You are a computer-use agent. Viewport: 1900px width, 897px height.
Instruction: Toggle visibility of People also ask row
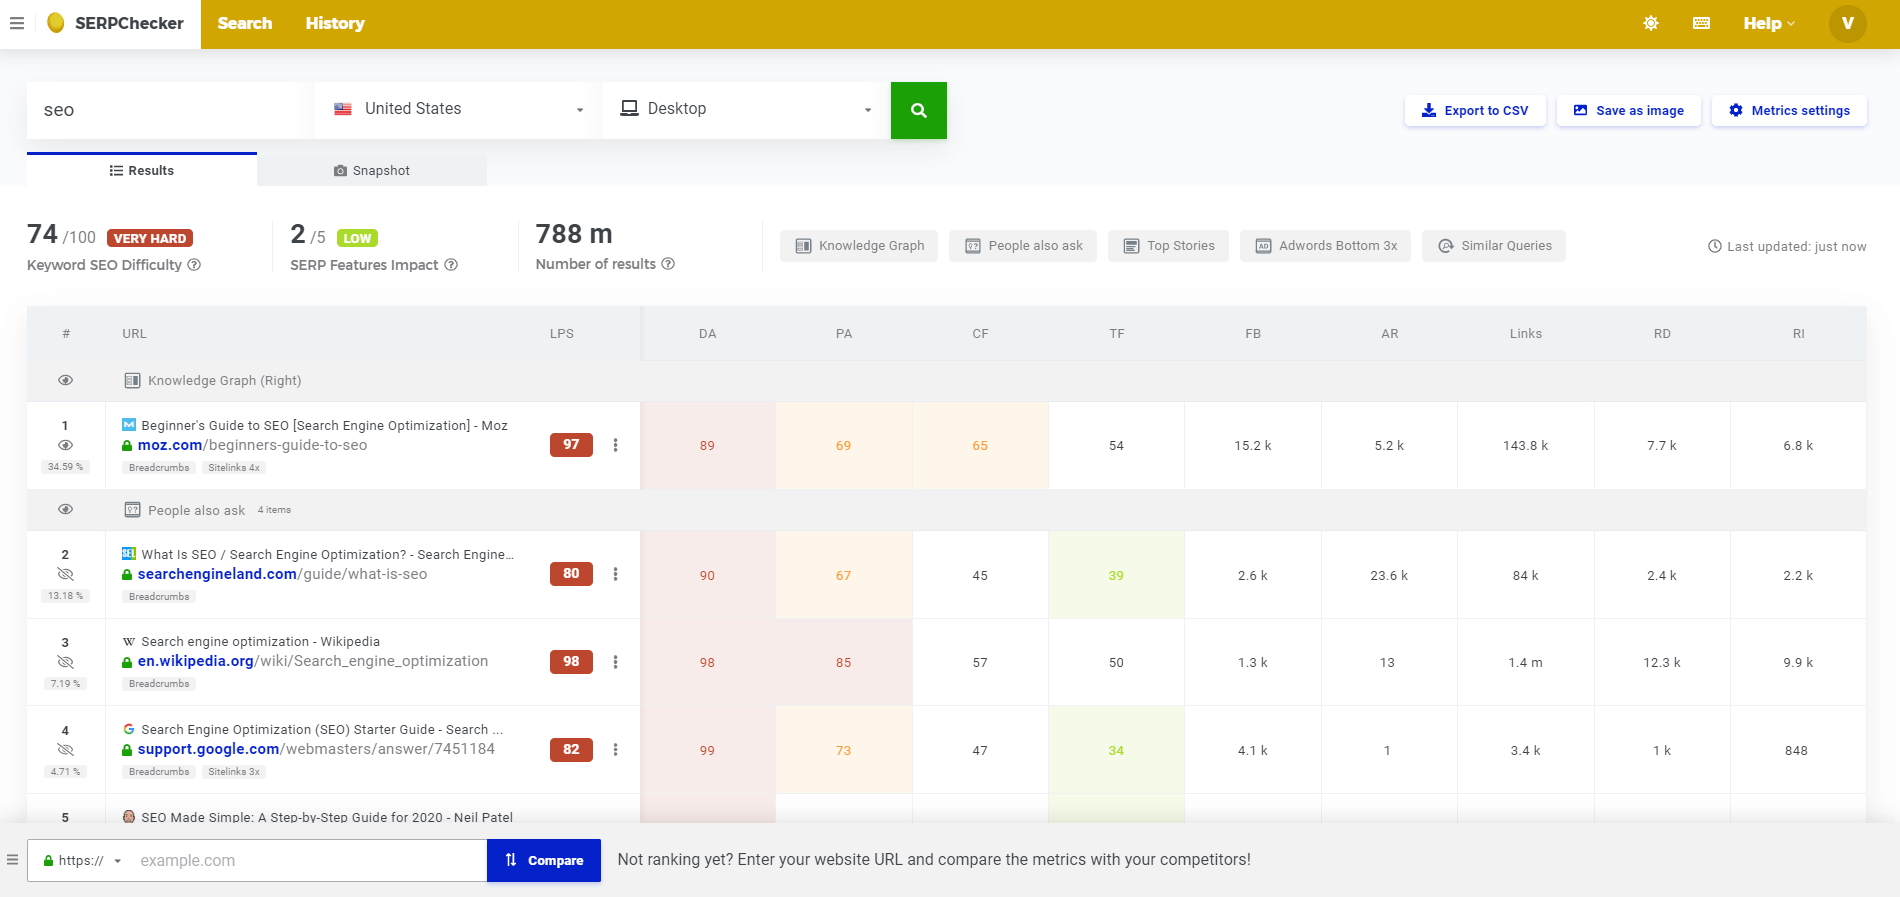pyautogui.click(x=66, y=509)
